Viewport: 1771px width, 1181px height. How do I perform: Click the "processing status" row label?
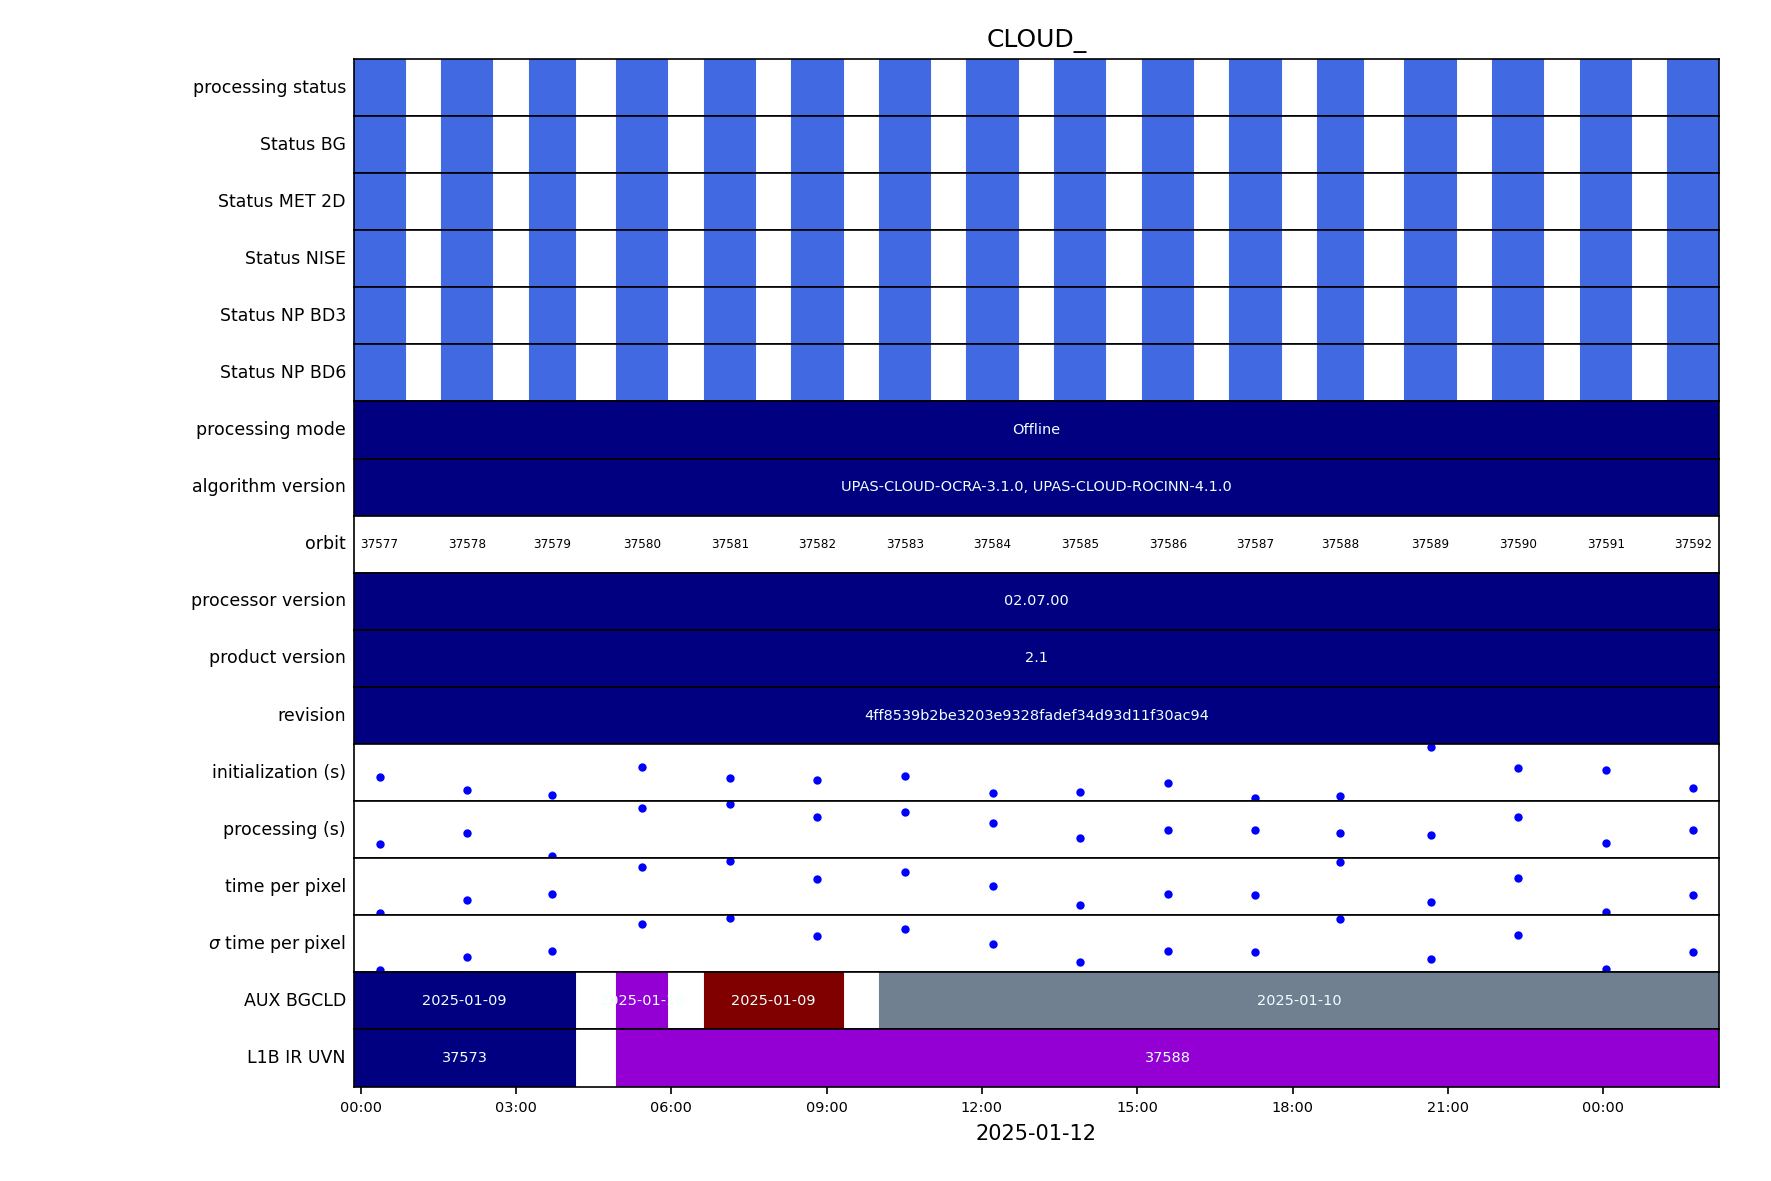[269, 88]
